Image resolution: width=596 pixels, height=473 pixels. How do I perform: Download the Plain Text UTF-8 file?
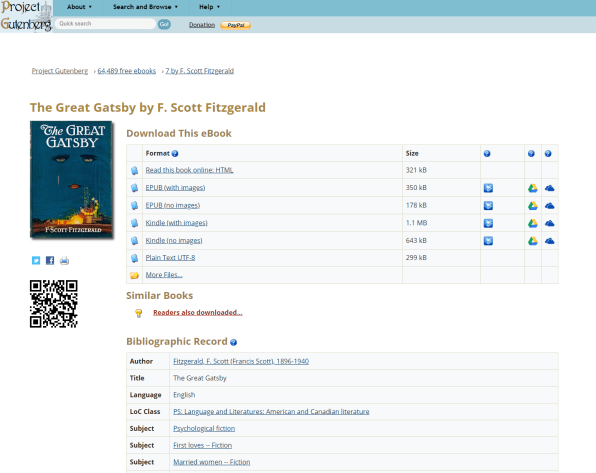(x=170, y=257)
